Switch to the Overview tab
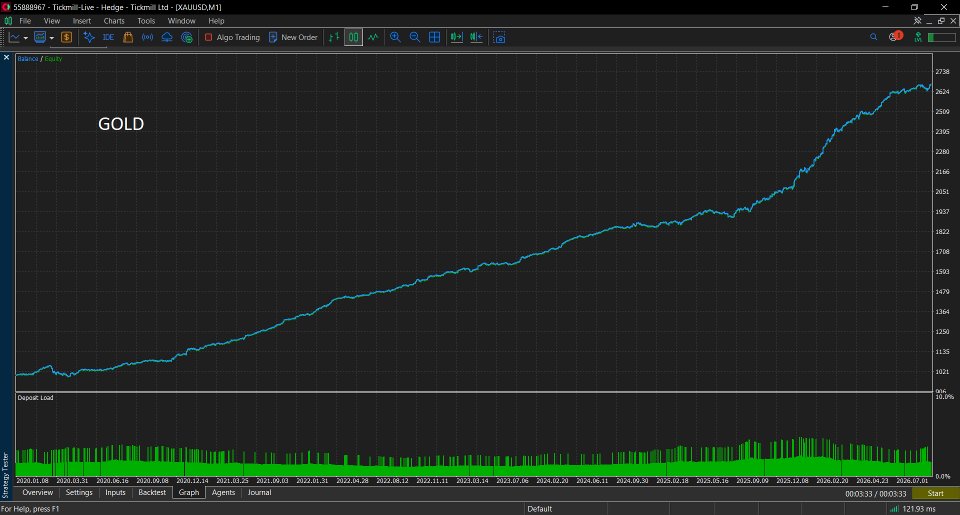Screen dimensions: 960x515 coord(37,492)
